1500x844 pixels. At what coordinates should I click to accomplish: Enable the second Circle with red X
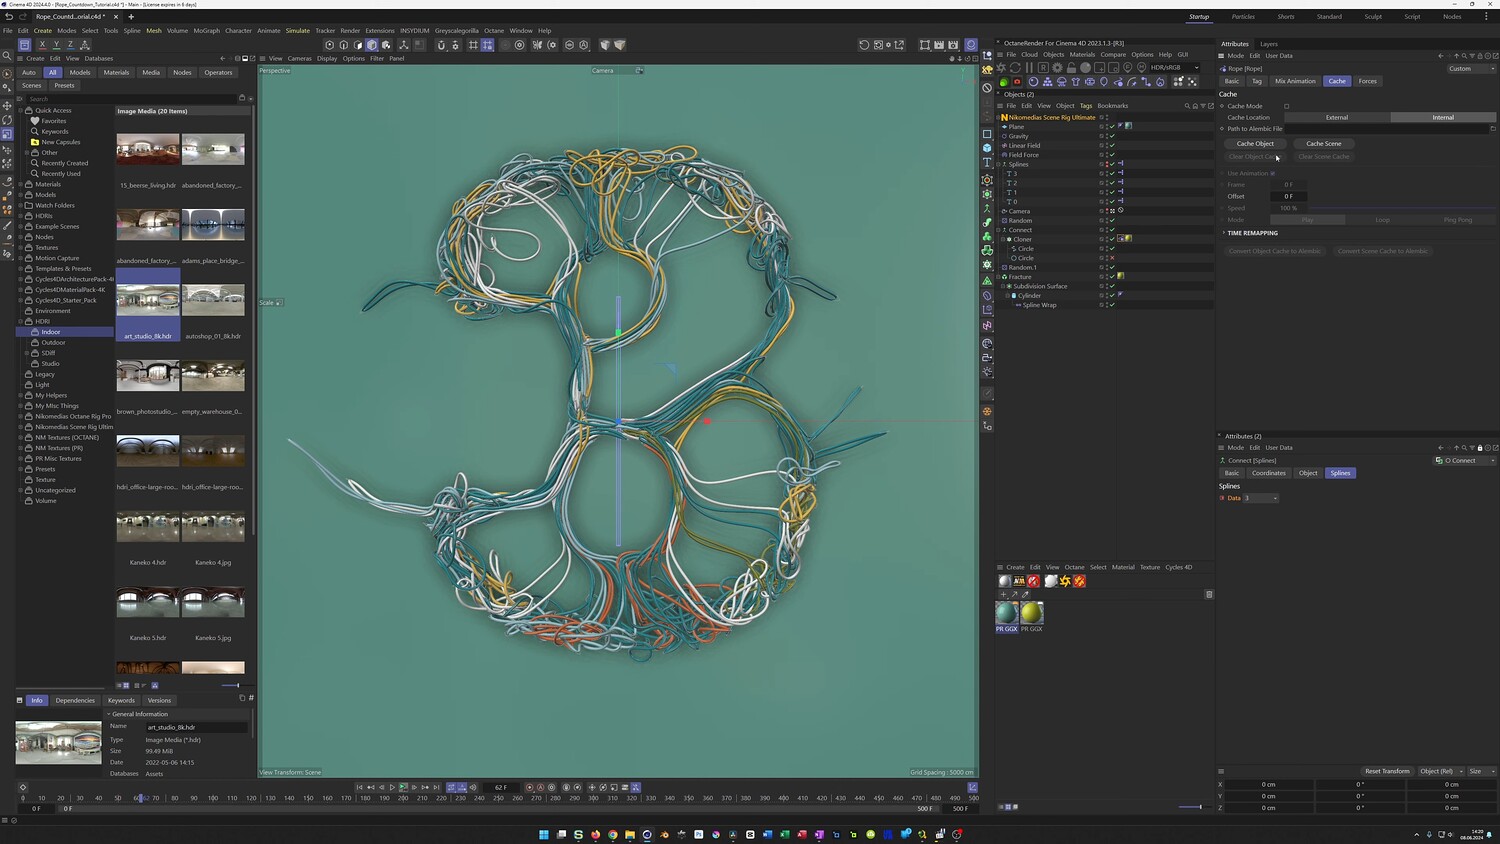[x=1112, y=258]
